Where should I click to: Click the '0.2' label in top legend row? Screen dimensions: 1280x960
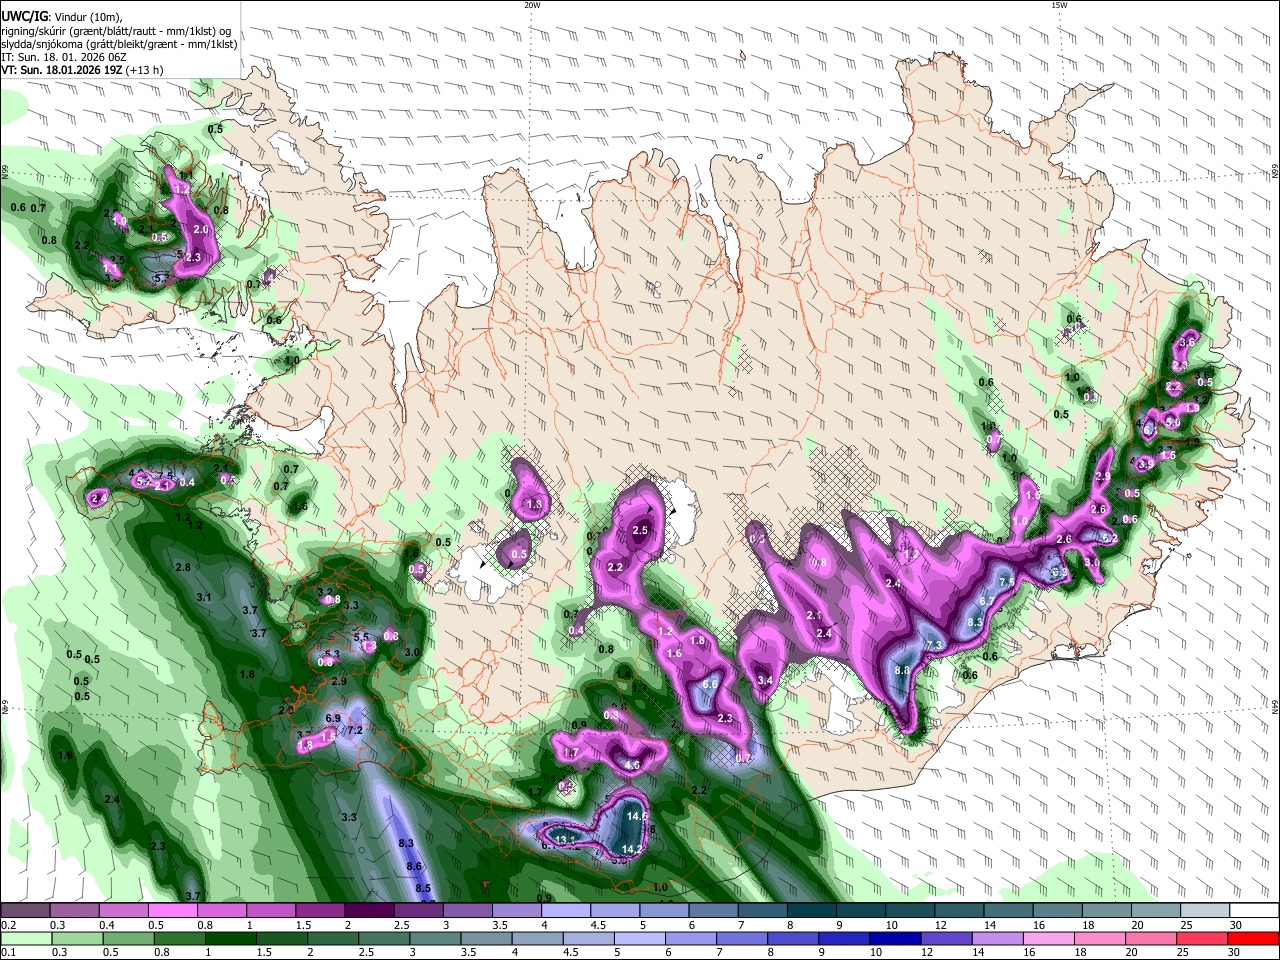(x=9, y=925)
